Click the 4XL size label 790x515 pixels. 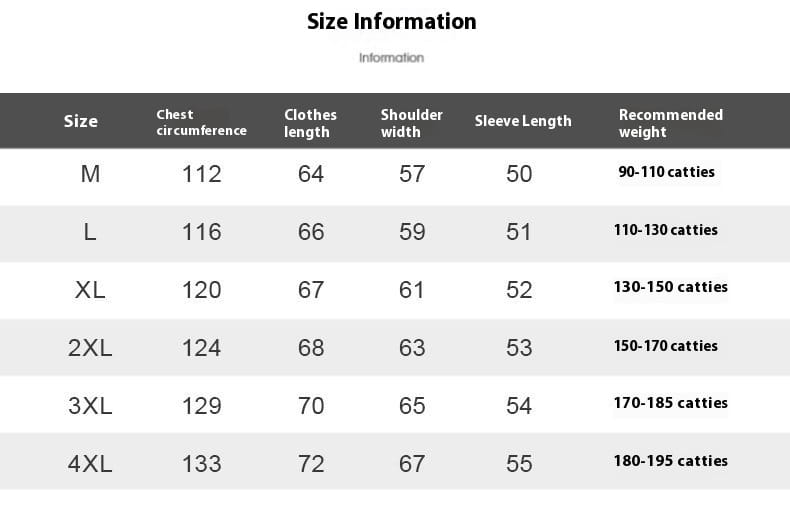(x=90, y=464)
